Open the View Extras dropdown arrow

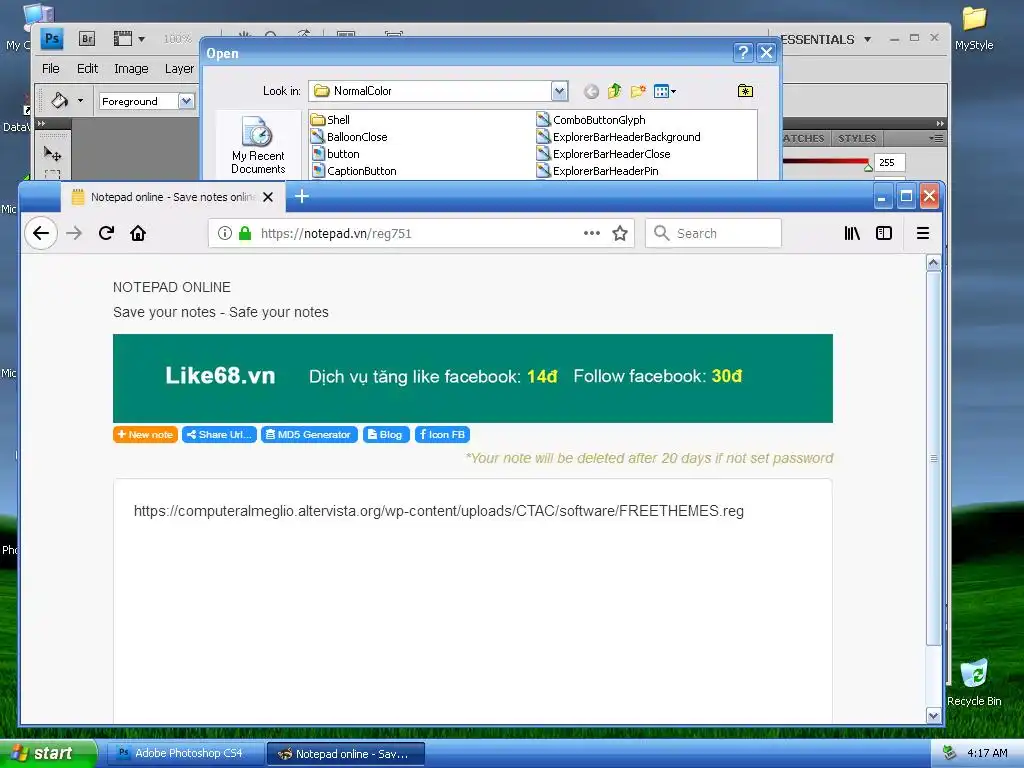coord(141,39)
